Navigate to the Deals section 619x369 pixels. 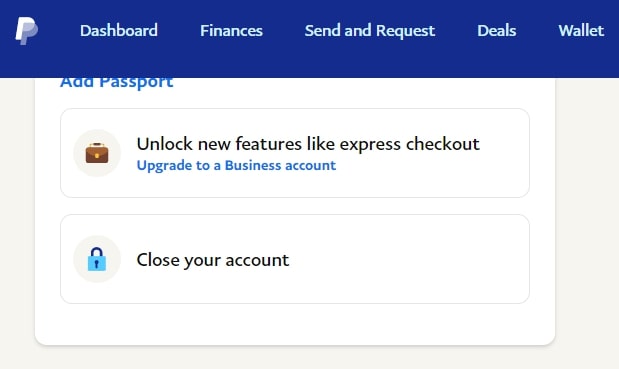[497, 31]
